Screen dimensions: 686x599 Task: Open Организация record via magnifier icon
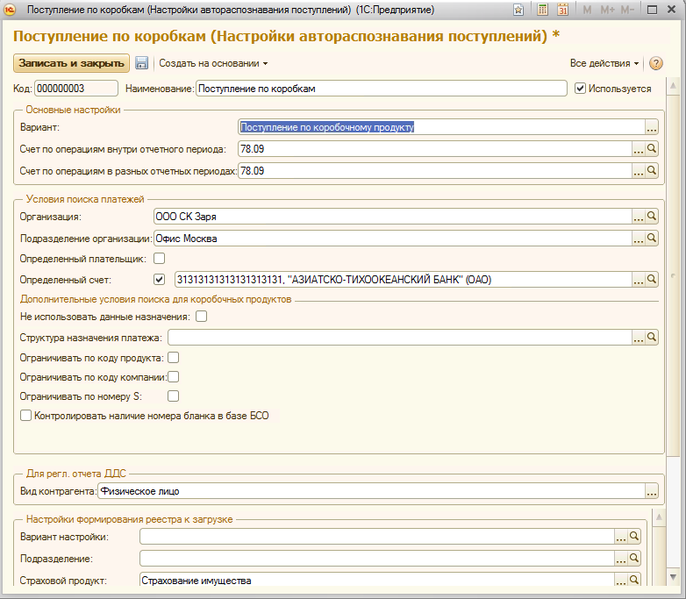coord(651,216)
